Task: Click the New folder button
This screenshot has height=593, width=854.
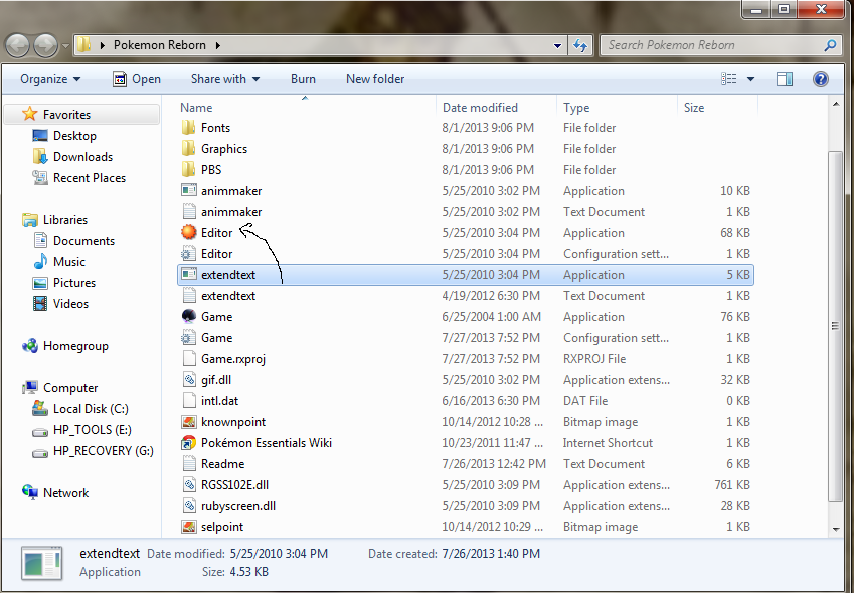Action: [375, 79]
